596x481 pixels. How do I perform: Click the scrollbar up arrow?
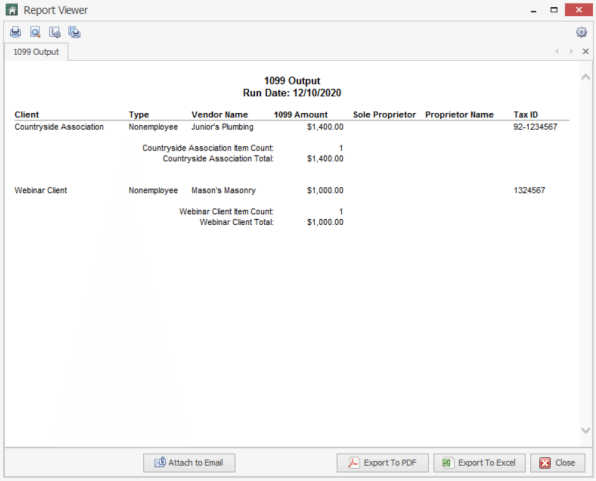pos(586,77)
